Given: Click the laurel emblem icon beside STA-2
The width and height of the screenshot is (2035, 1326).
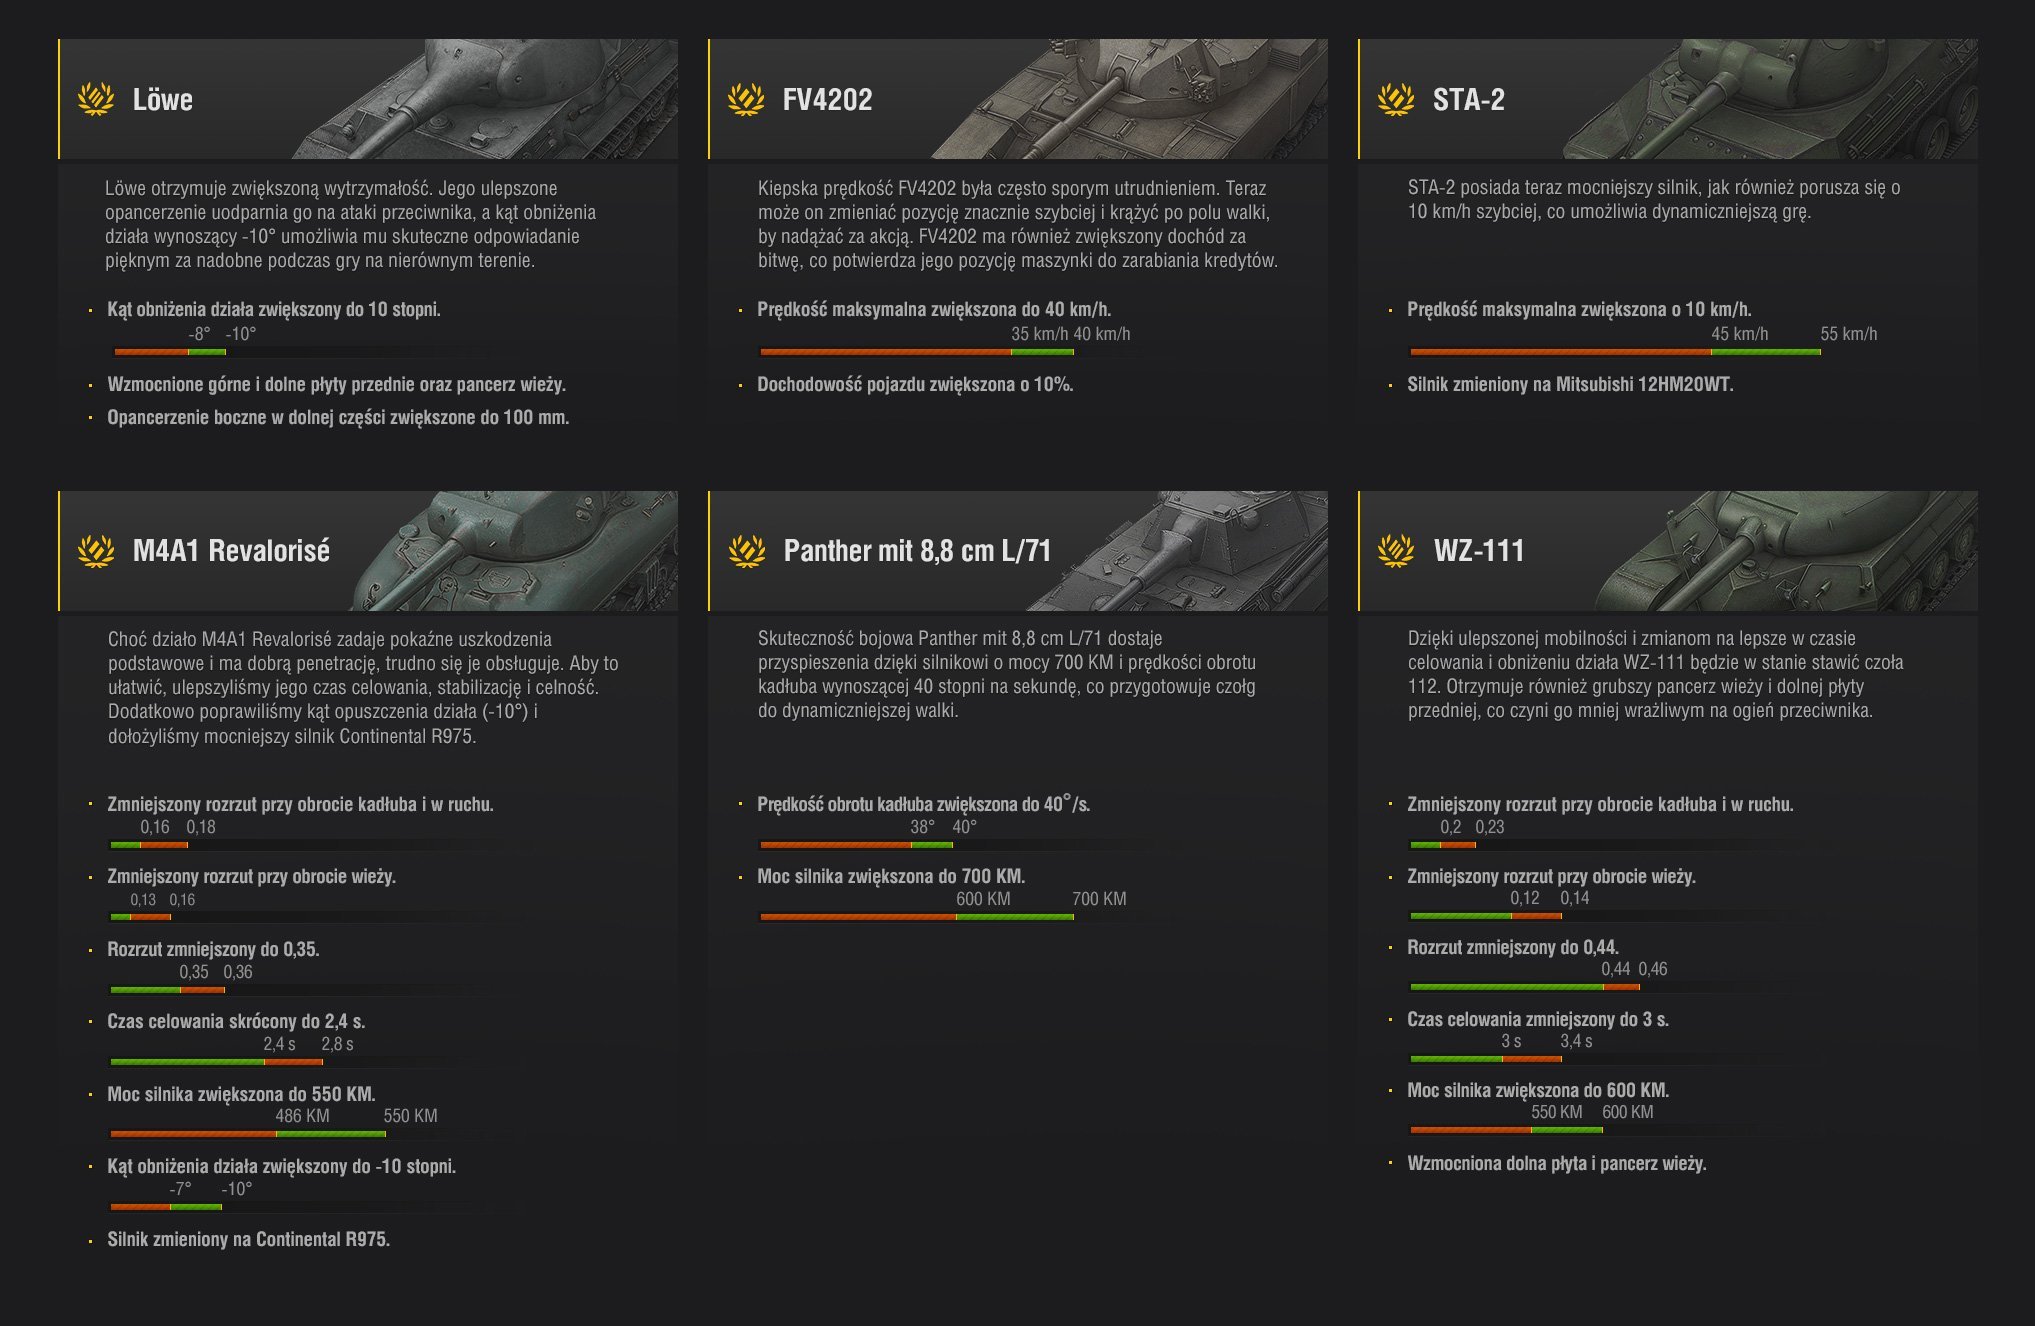Looking at the screenshot, I should click(1396, 99).
